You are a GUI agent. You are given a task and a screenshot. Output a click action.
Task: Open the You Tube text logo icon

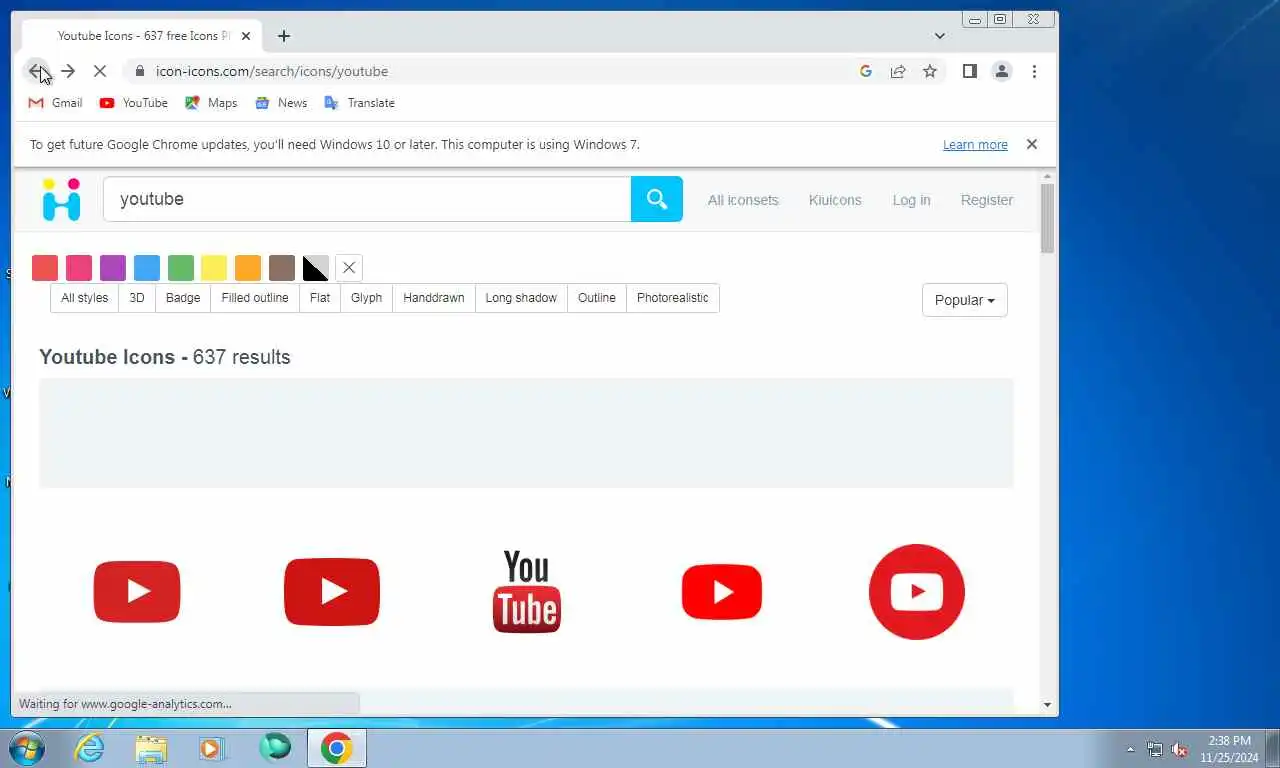pos(527,592)
